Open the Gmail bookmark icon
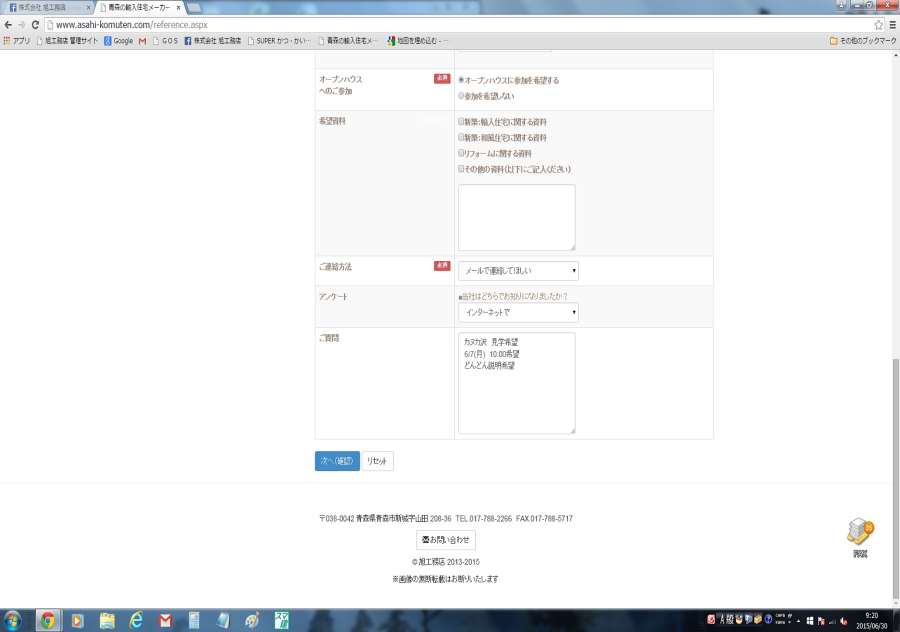This screenshot has height=632, width=900. [142, 41]
